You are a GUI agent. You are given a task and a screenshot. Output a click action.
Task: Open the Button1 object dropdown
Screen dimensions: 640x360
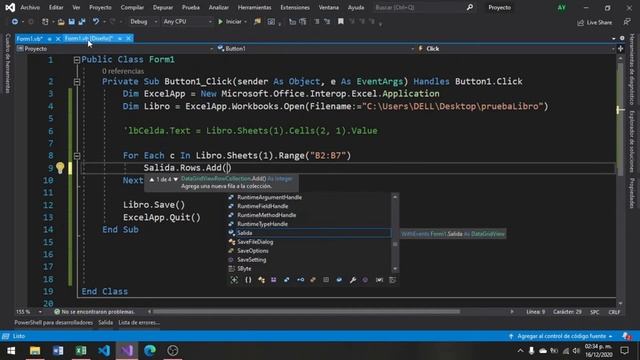point(315,49)
